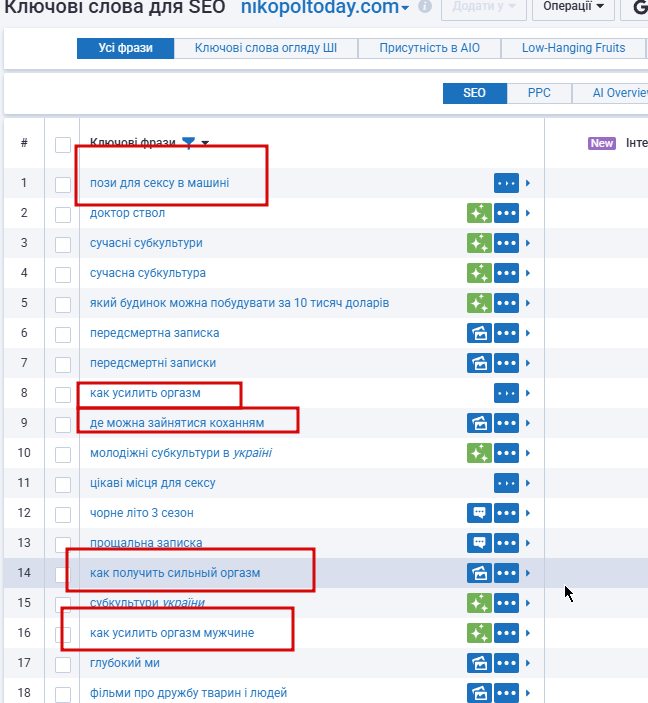This screenshot has height=703, width=648.
Task: Click the purple New badge
Action: click(x=602, y=143)
